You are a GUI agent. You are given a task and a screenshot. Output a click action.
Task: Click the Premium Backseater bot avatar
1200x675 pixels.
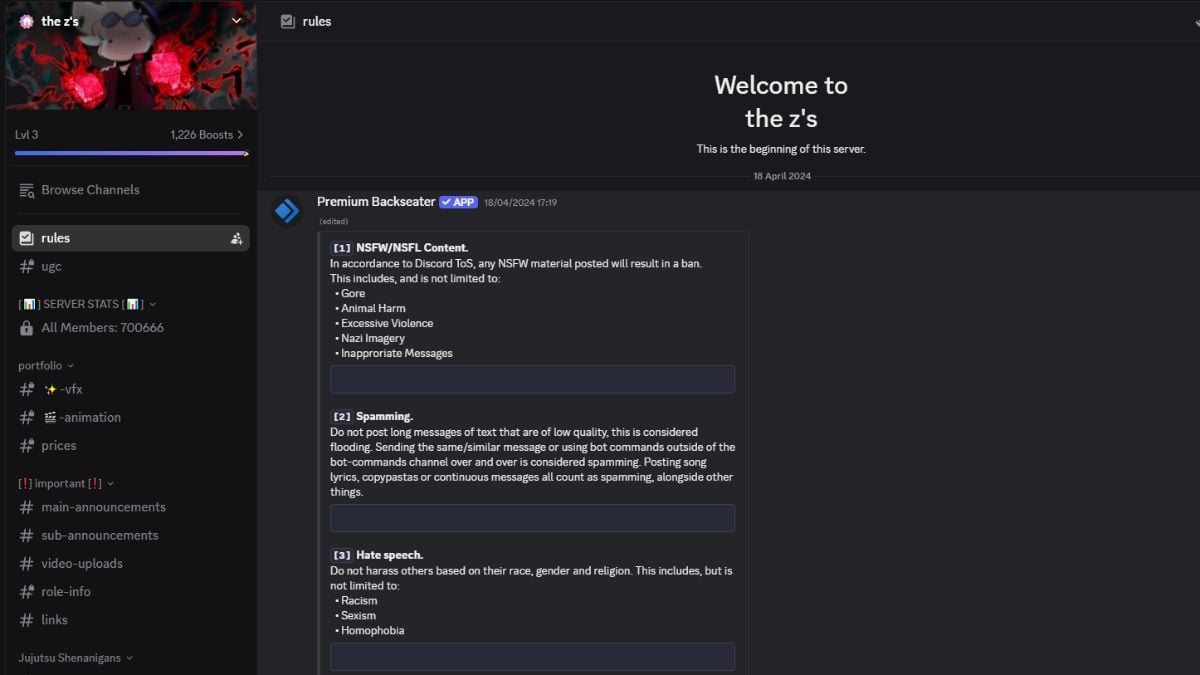287,210
